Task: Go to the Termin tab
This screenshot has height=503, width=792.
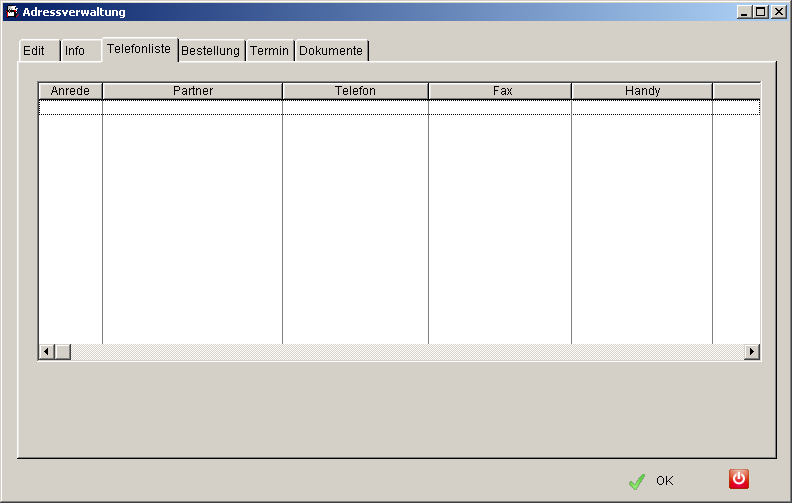Action: point(270,51)
